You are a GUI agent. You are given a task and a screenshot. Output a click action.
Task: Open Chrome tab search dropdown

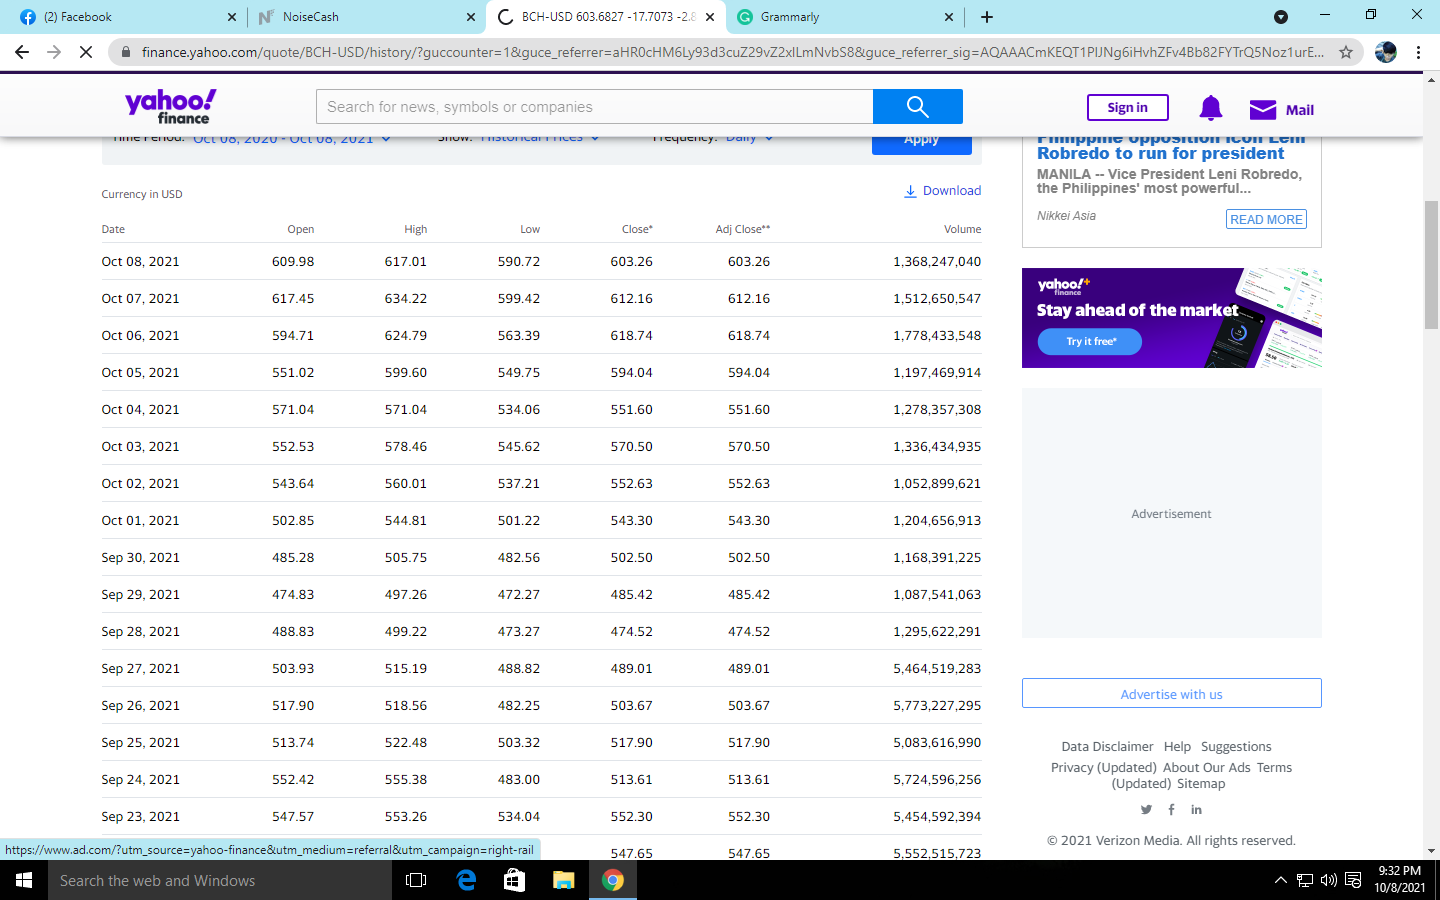[1281, 17]
